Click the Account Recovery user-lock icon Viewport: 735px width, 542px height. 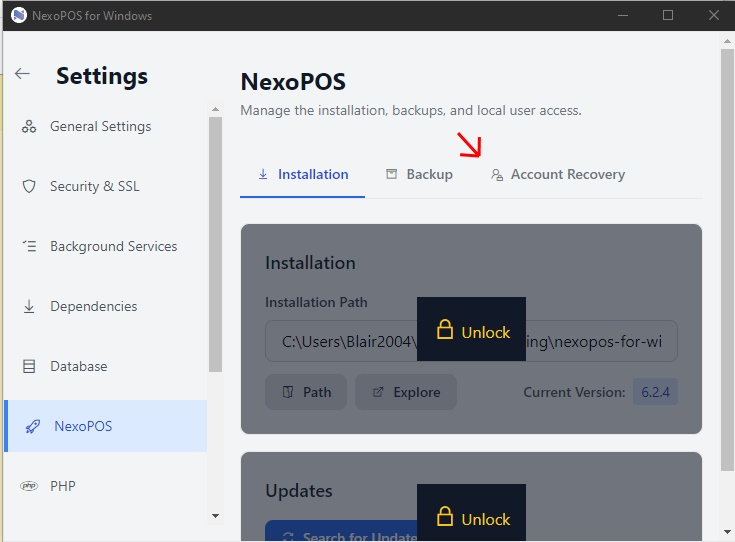click(497, 174)
